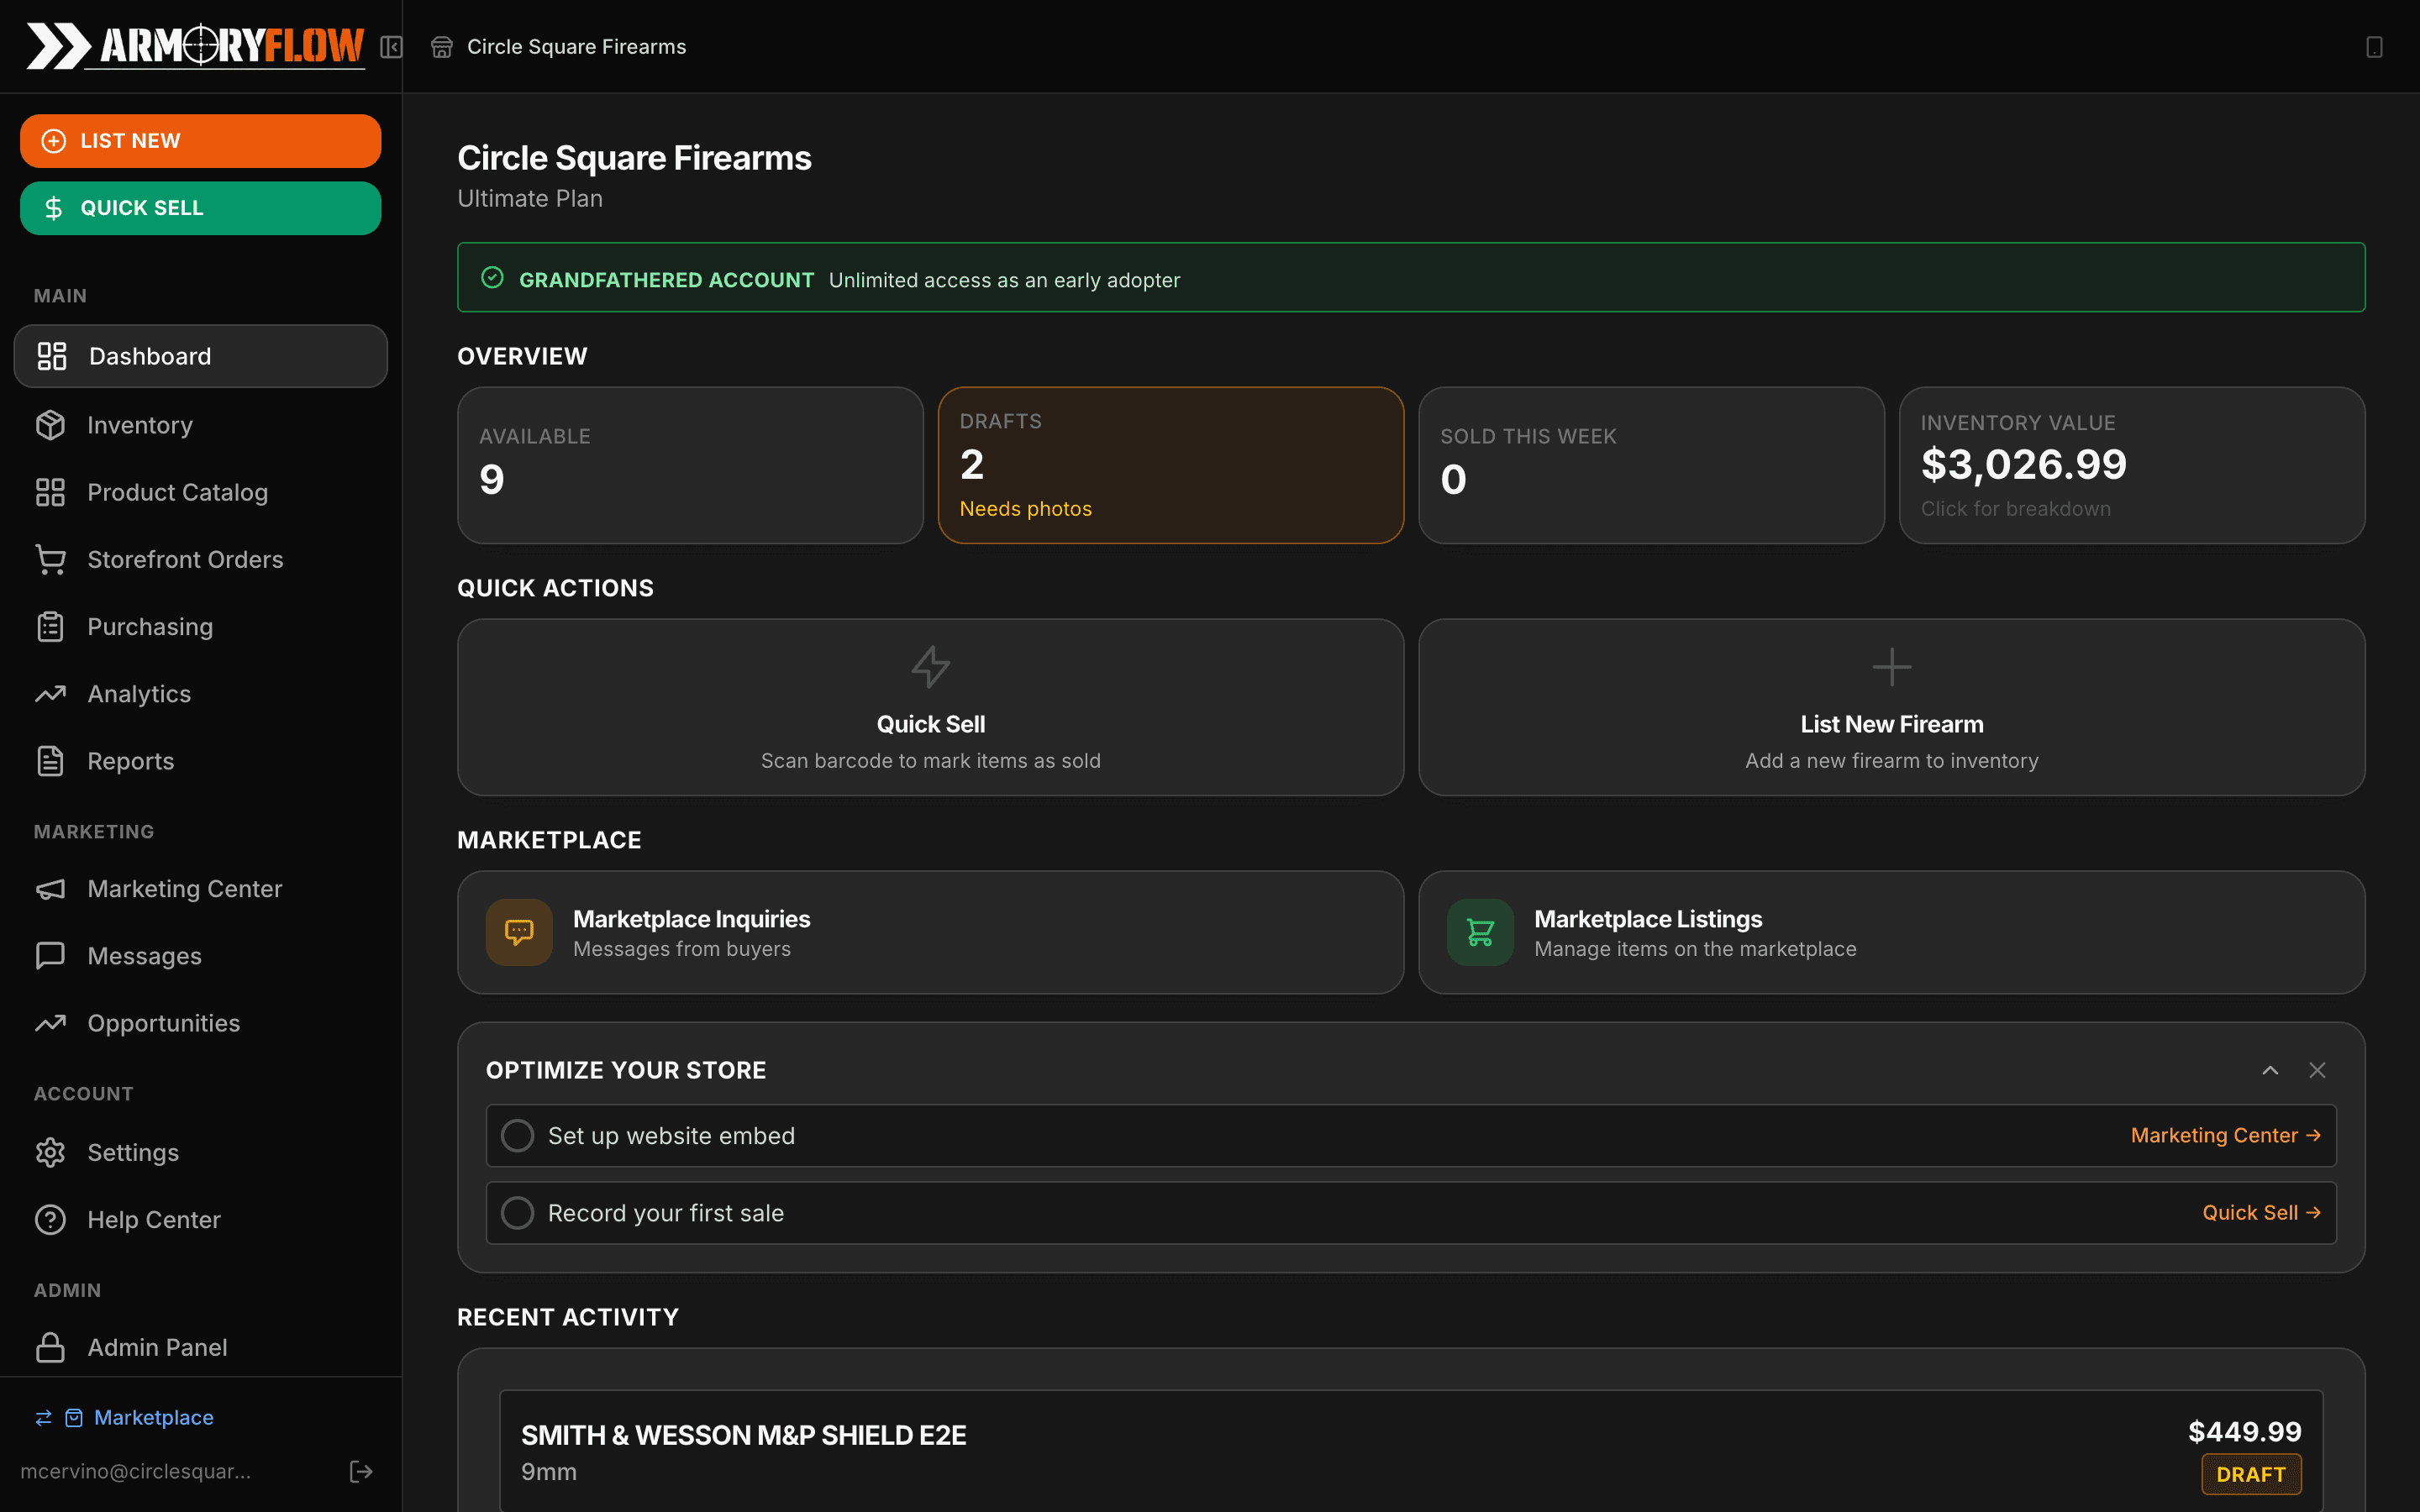This screenshot has width=2420, height=1512.
Task: Click the Marketplace Listings green cart icon
Action: [1480, 931]
